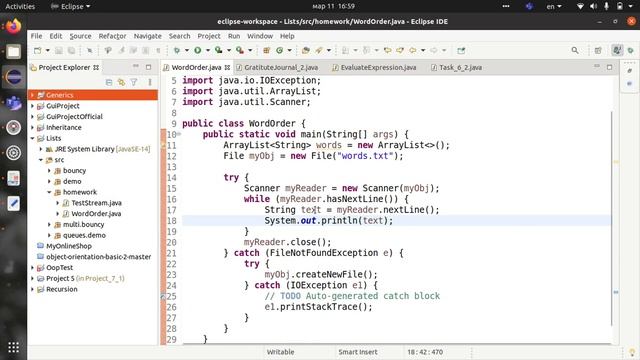Show Applications grid in the dock
640x360 pixels.
click(13, 347)
